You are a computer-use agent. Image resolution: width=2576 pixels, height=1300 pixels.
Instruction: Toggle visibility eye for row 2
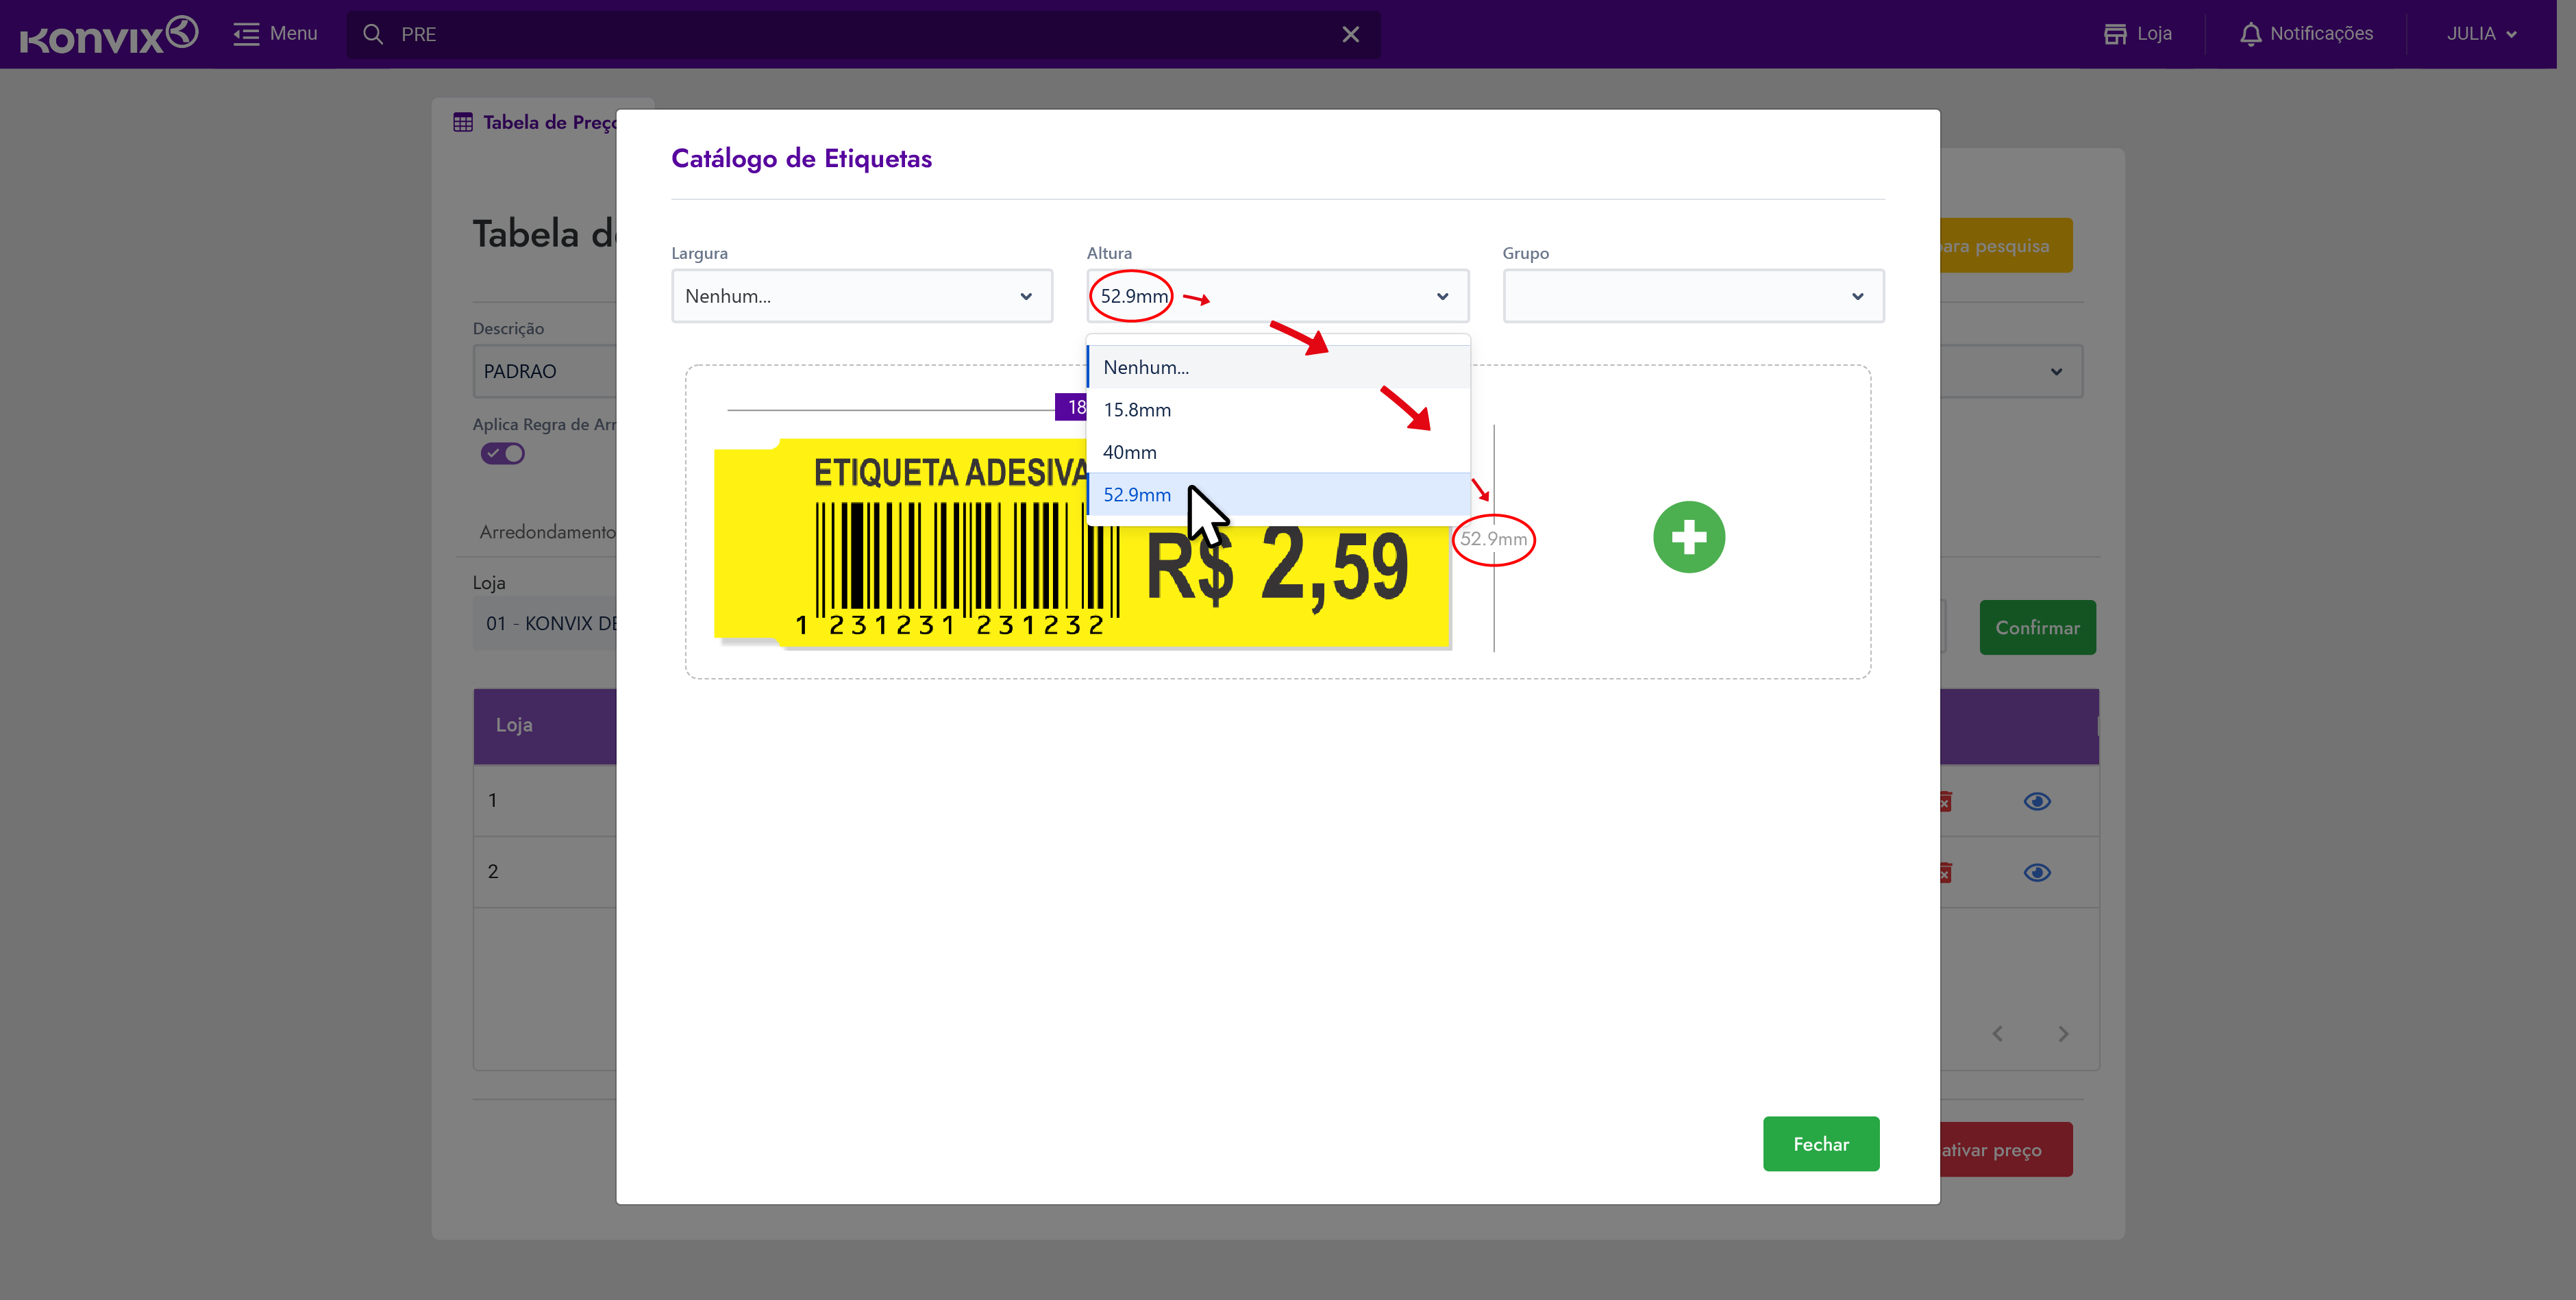coord(2036,872)
